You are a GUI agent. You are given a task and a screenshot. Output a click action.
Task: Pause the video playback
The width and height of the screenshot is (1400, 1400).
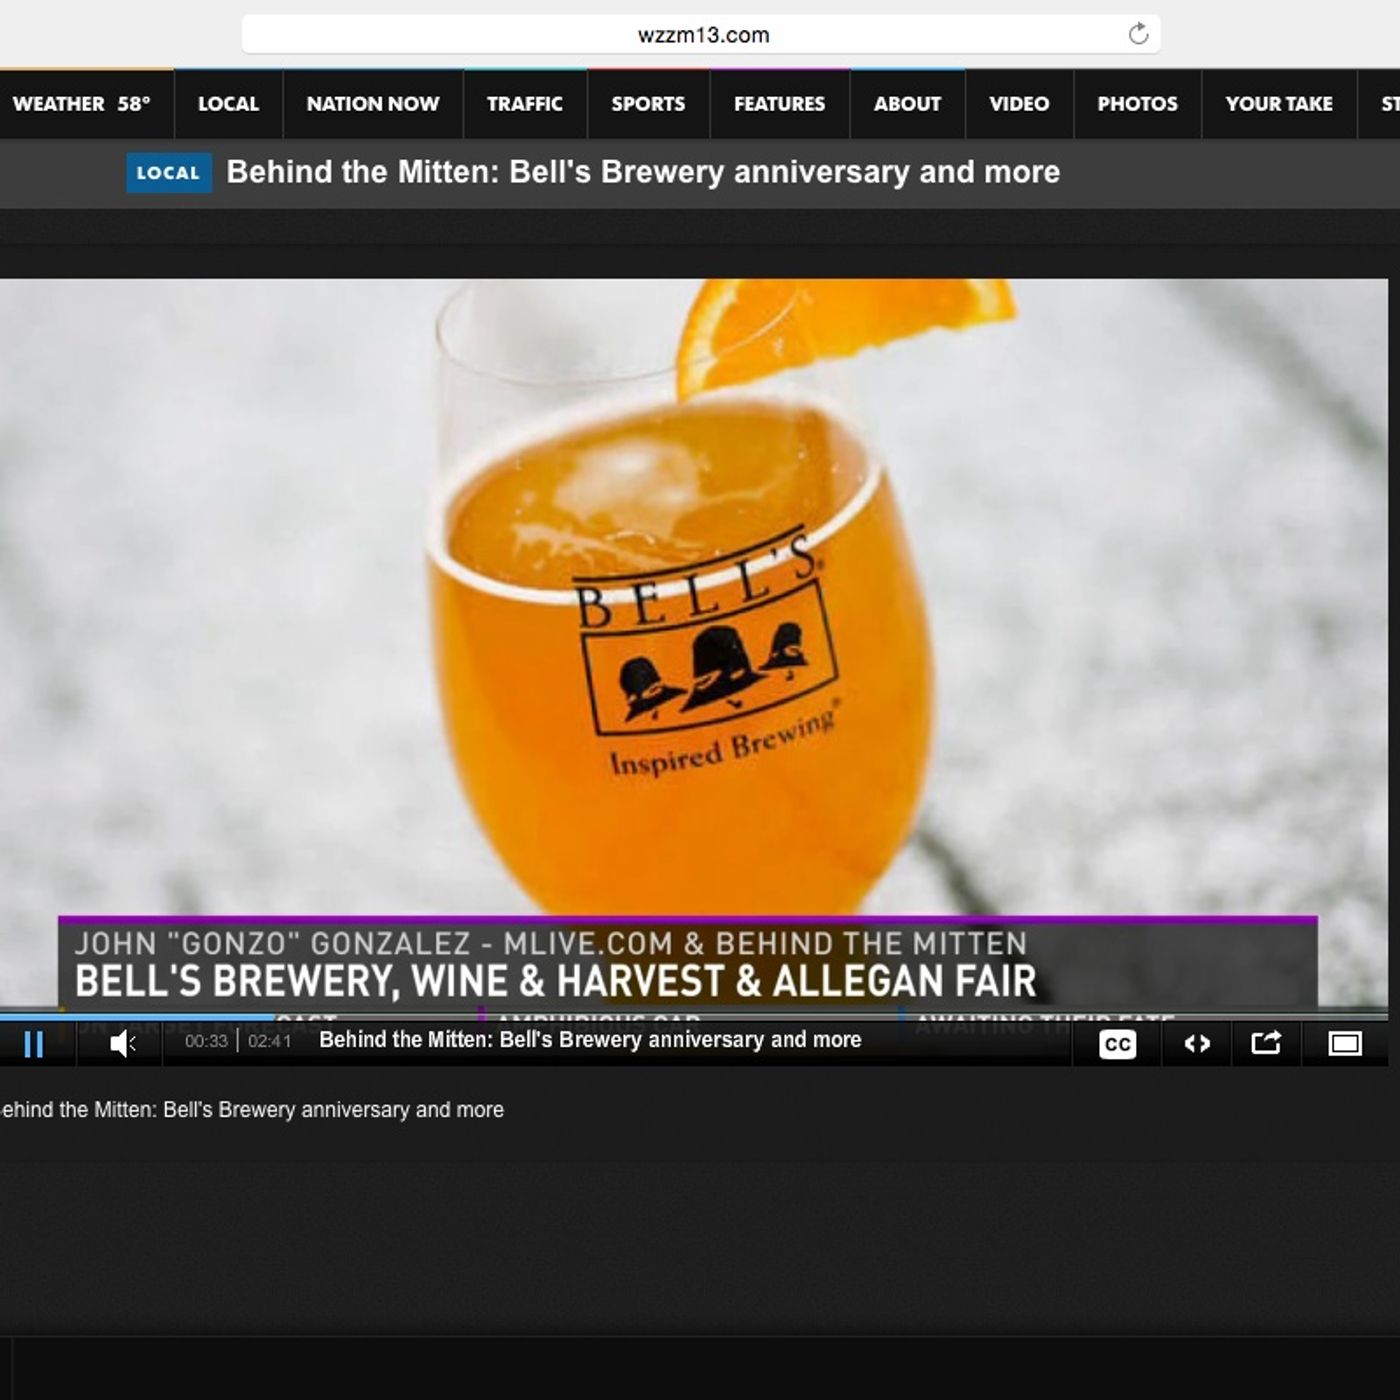click(x=34, y=1044)
